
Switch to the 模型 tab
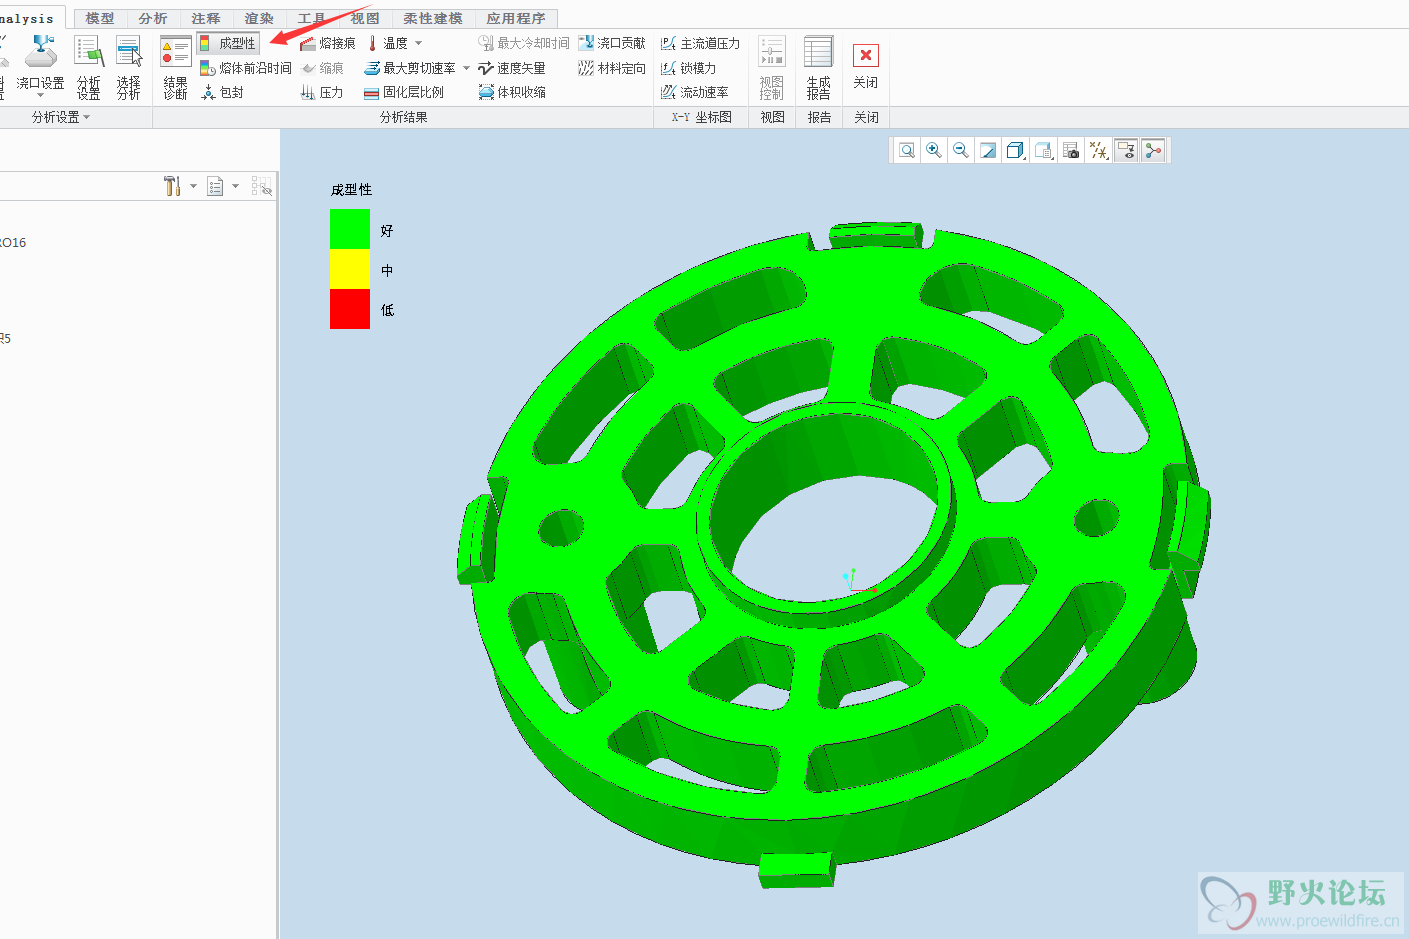[x=100, y=18]
